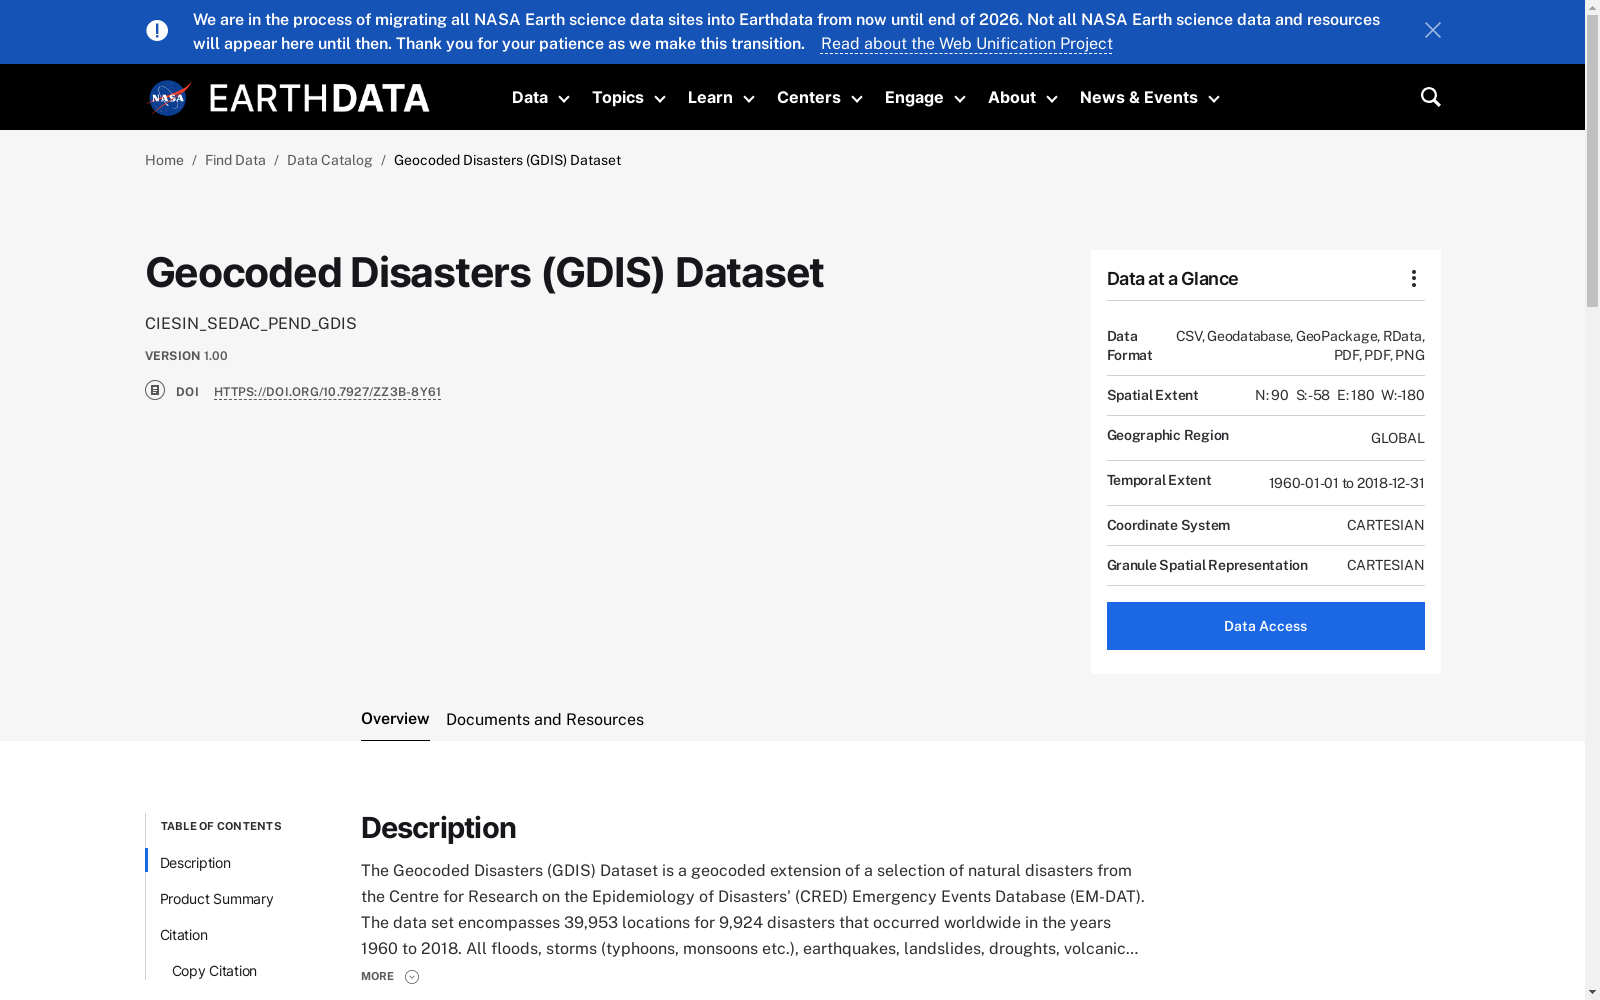Expand the About dropdown menu
The height and width of the screenshot is (1000, 1600).
tap(1022, 98)
